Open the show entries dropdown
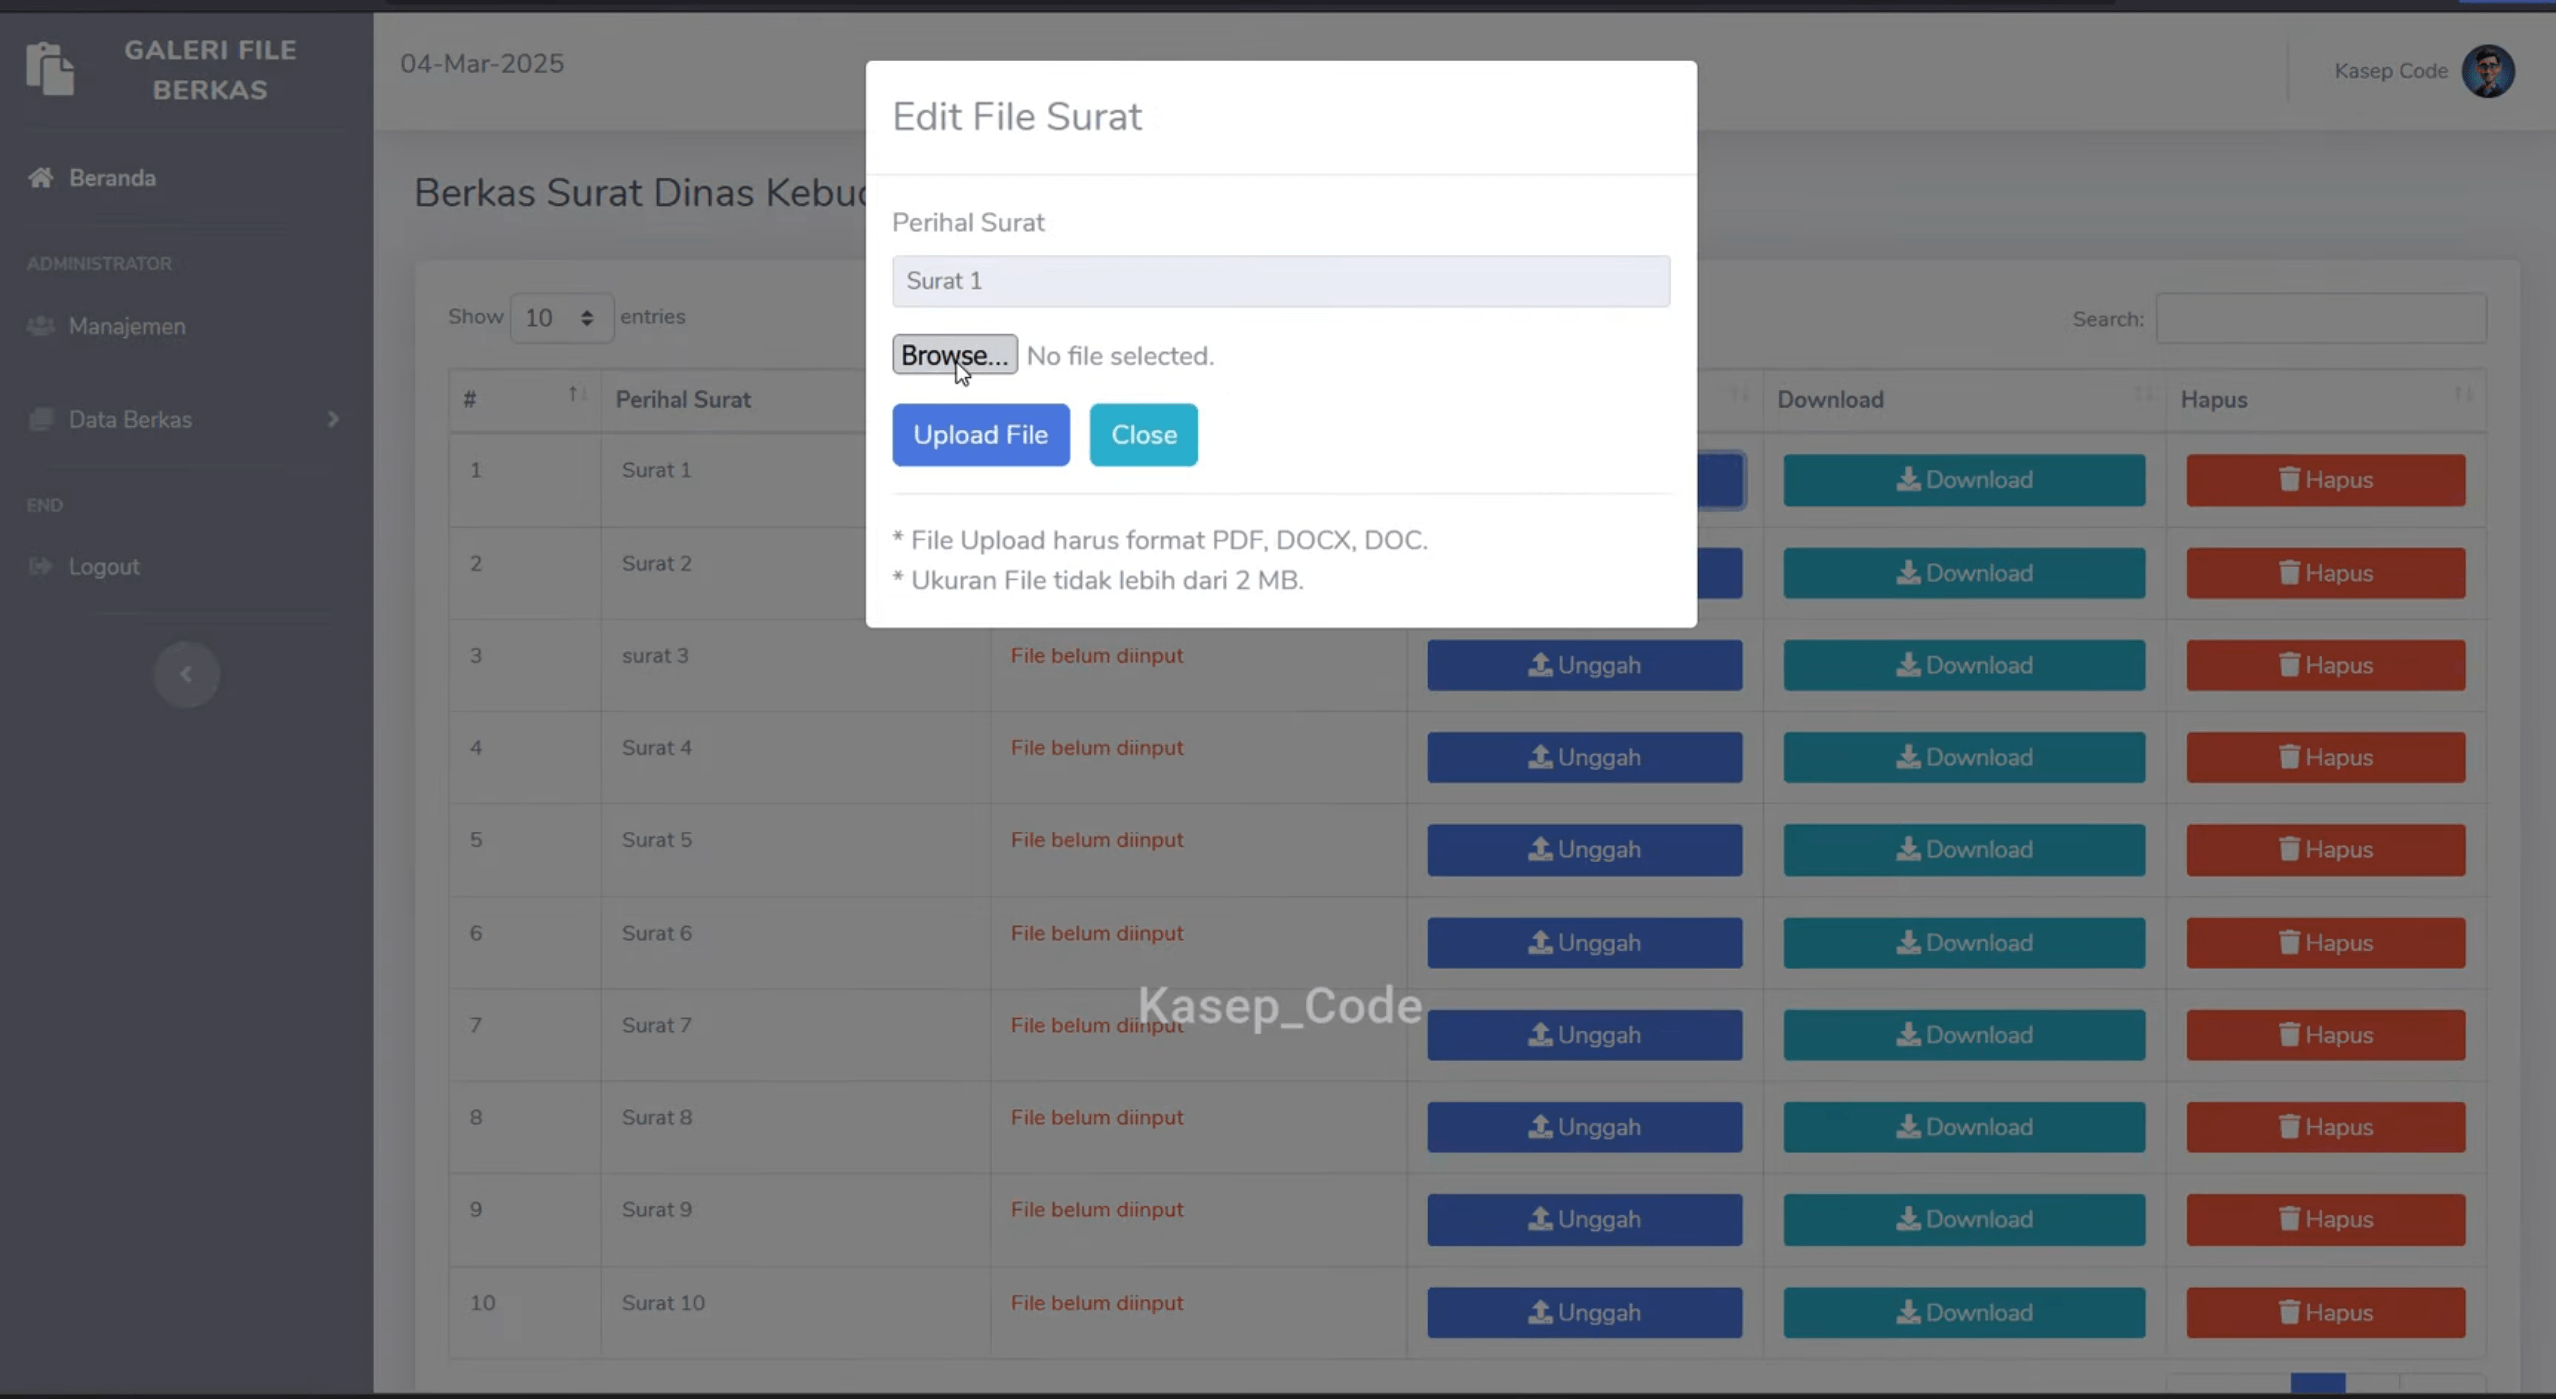 coord(561,318)
